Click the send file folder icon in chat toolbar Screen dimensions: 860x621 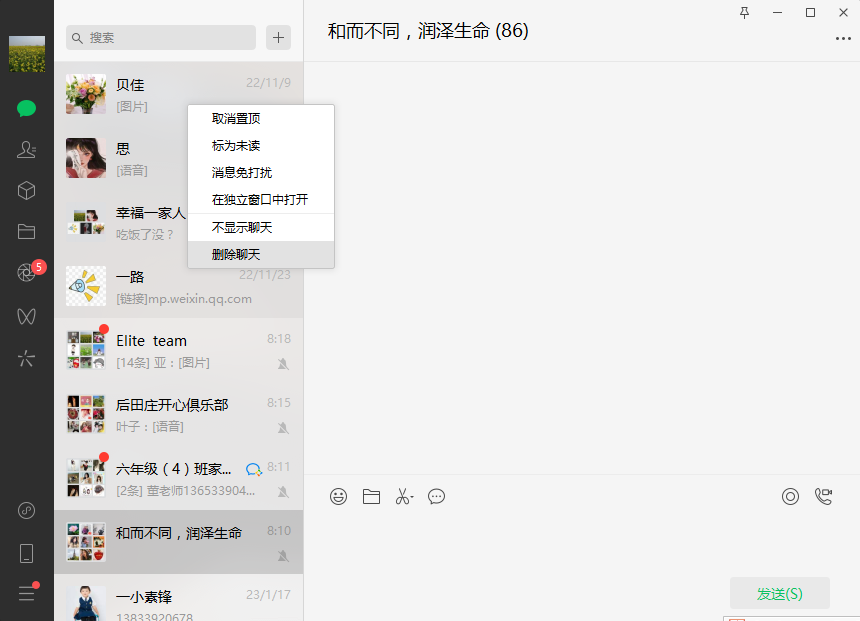tap(371, 496)
